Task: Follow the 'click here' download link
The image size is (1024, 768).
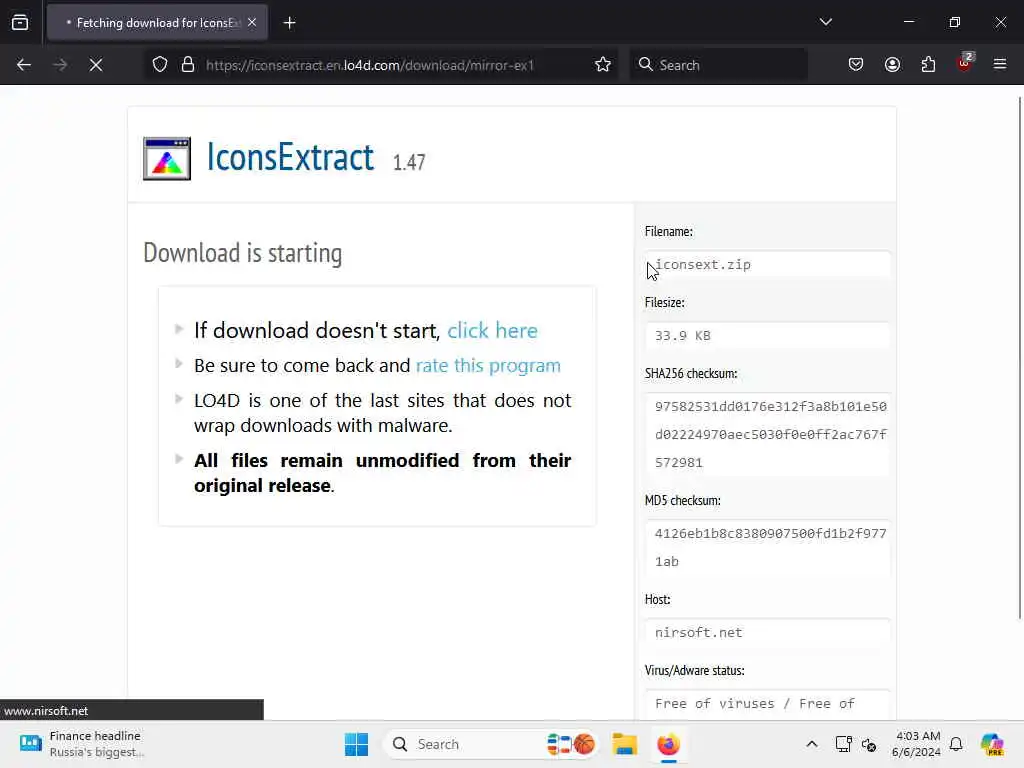Action: pos(492,330)
